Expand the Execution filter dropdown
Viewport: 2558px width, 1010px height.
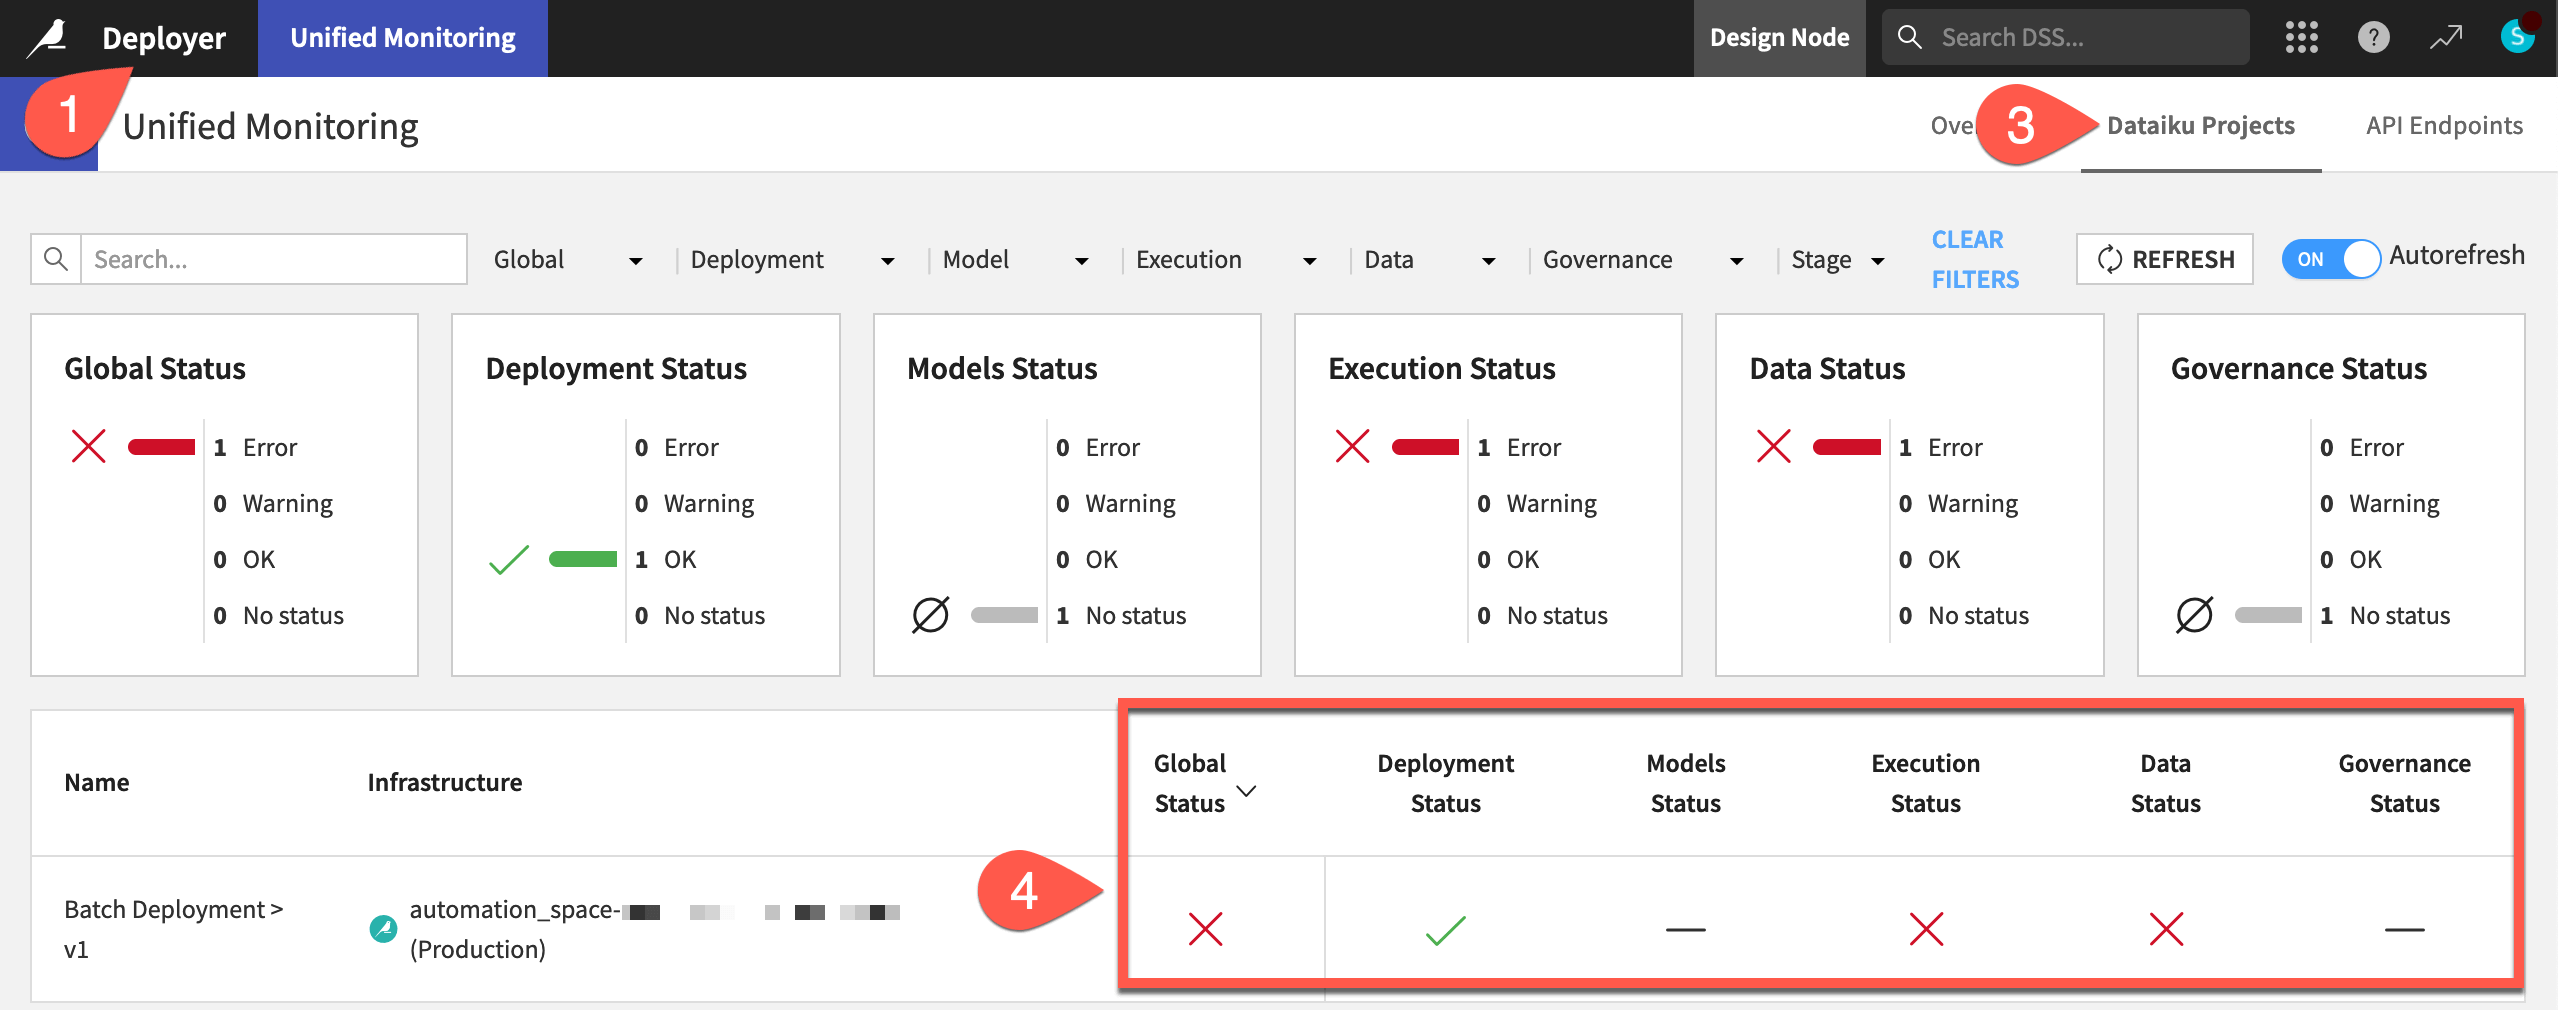pyautogui.click(x=1226, y=260)
